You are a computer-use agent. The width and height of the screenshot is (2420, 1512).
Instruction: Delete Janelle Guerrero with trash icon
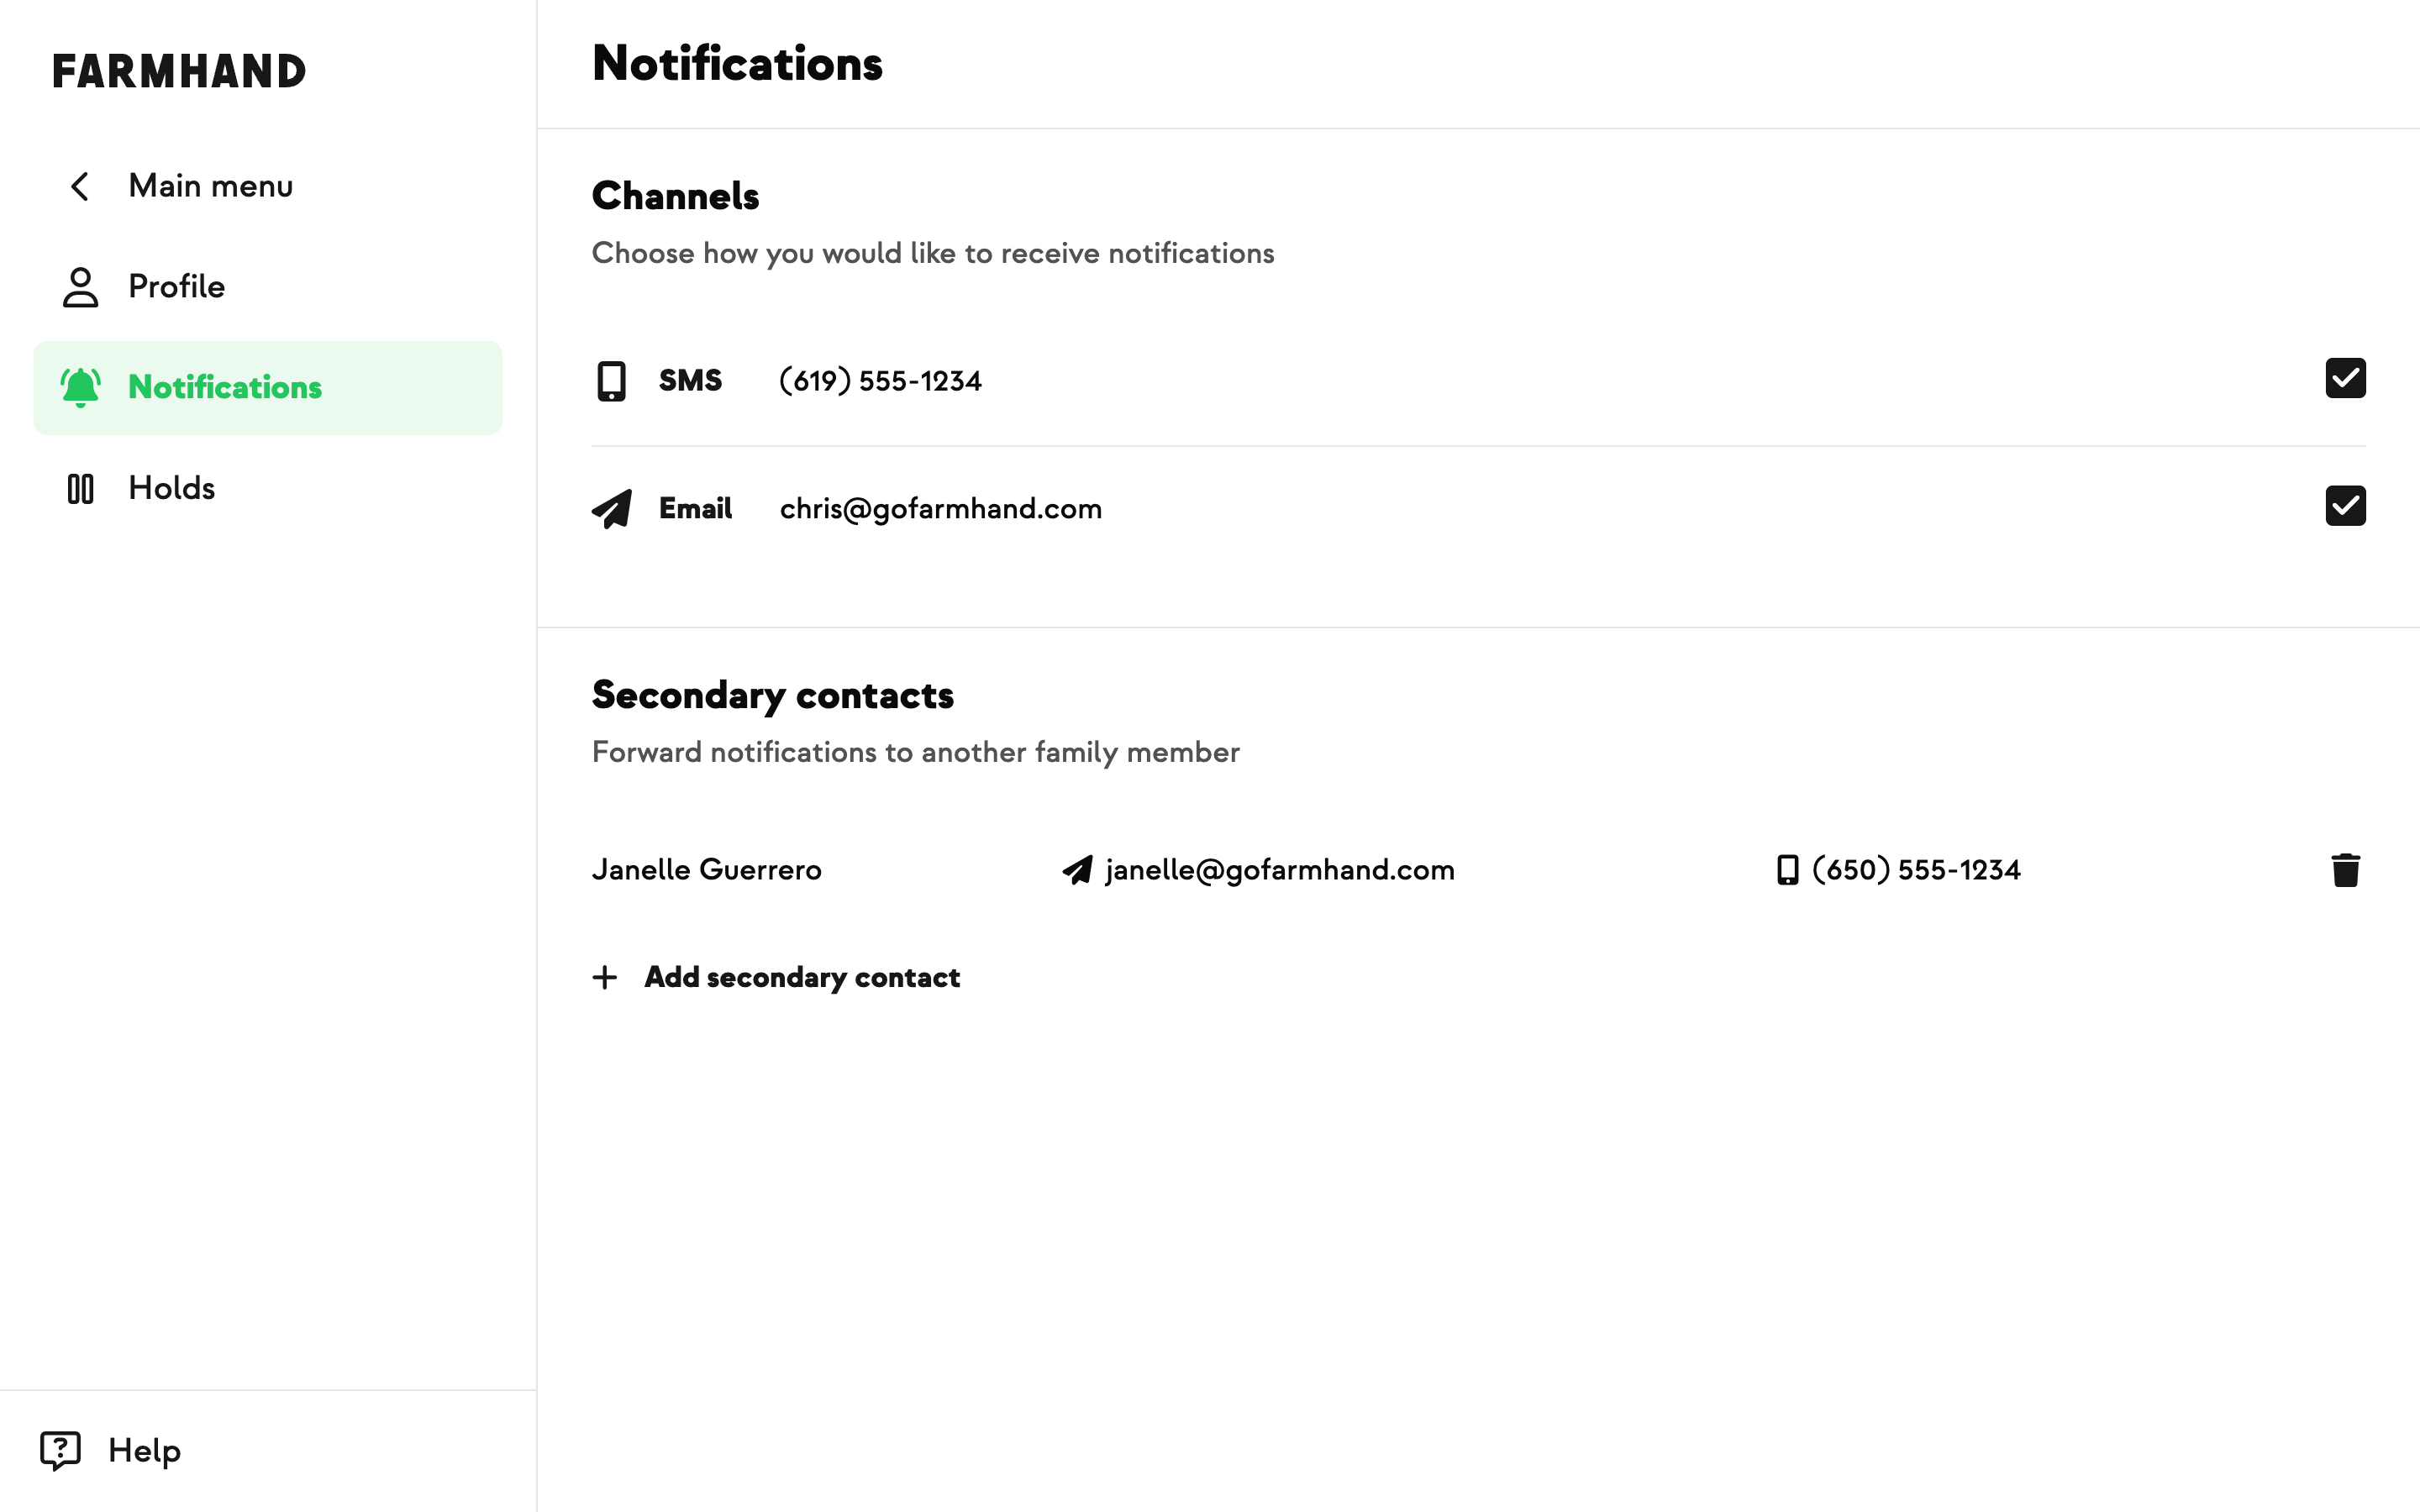click(x=2345, y=870)
